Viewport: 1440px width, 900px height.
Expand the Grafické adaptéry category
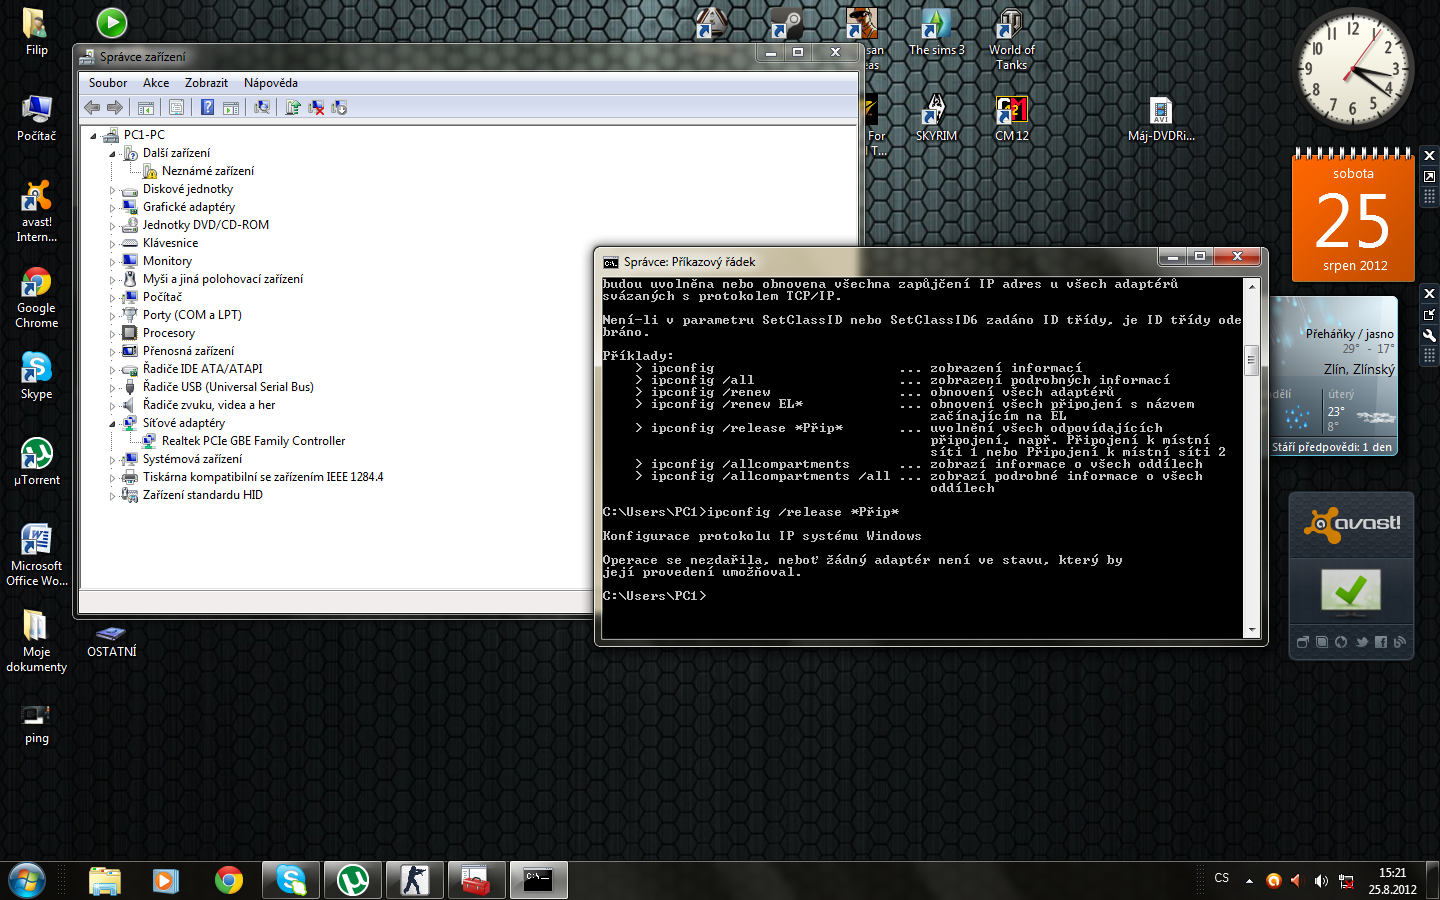112,208
